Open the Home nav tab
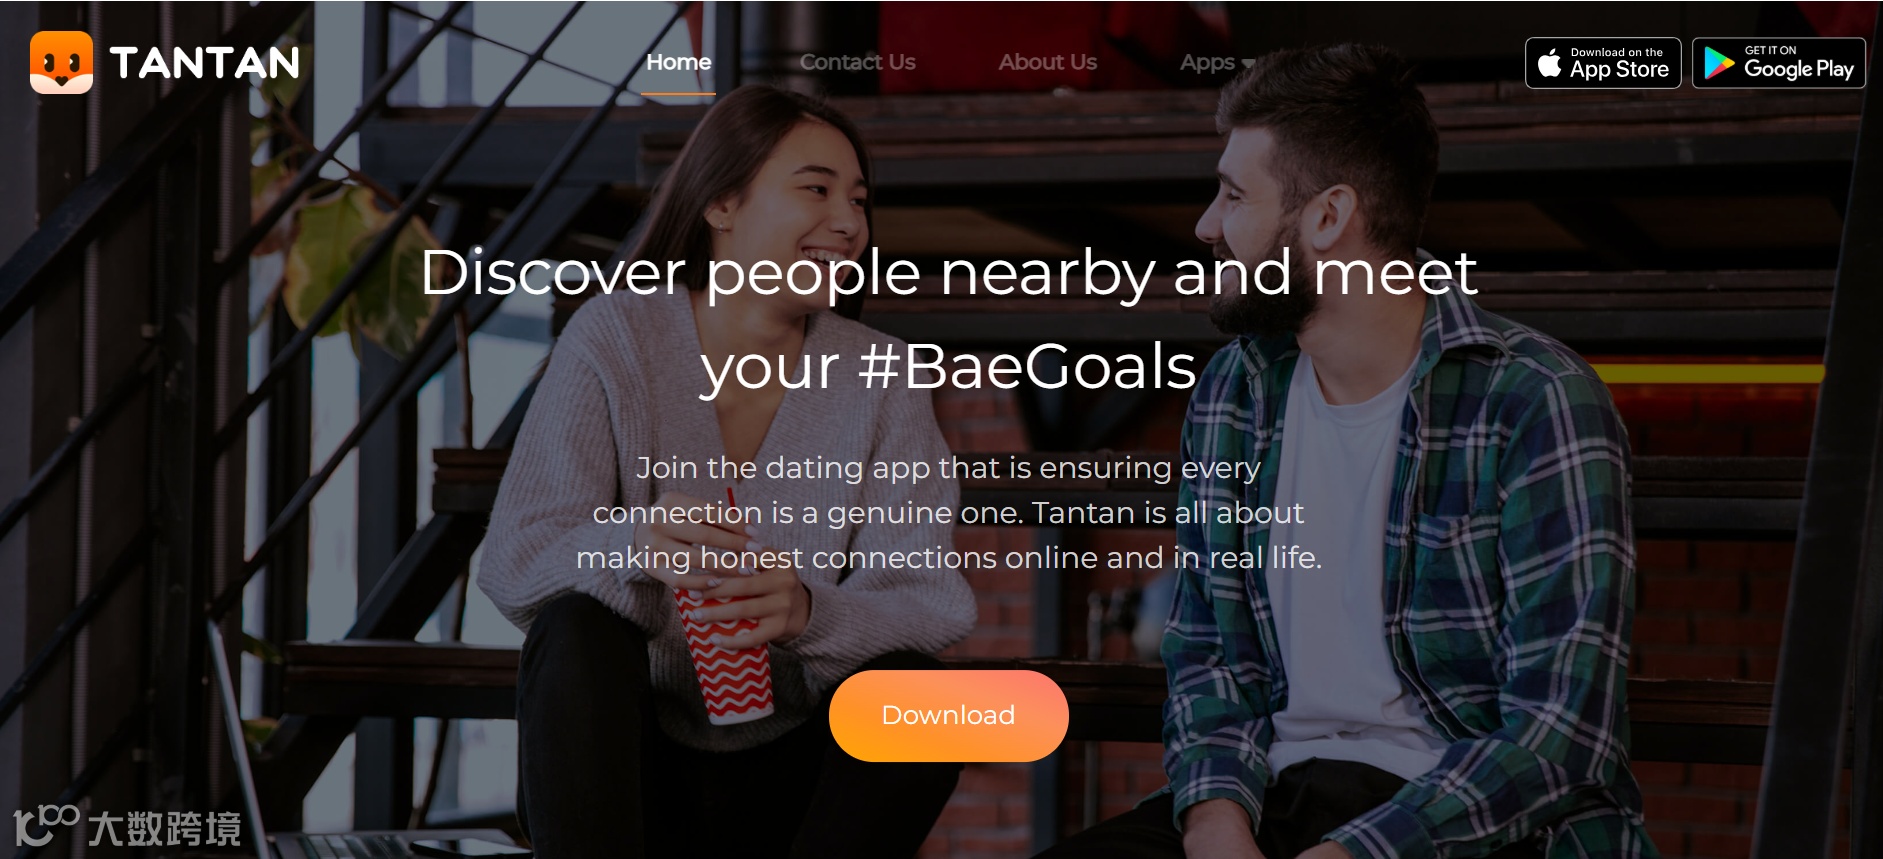 click(x=678, y=62)
